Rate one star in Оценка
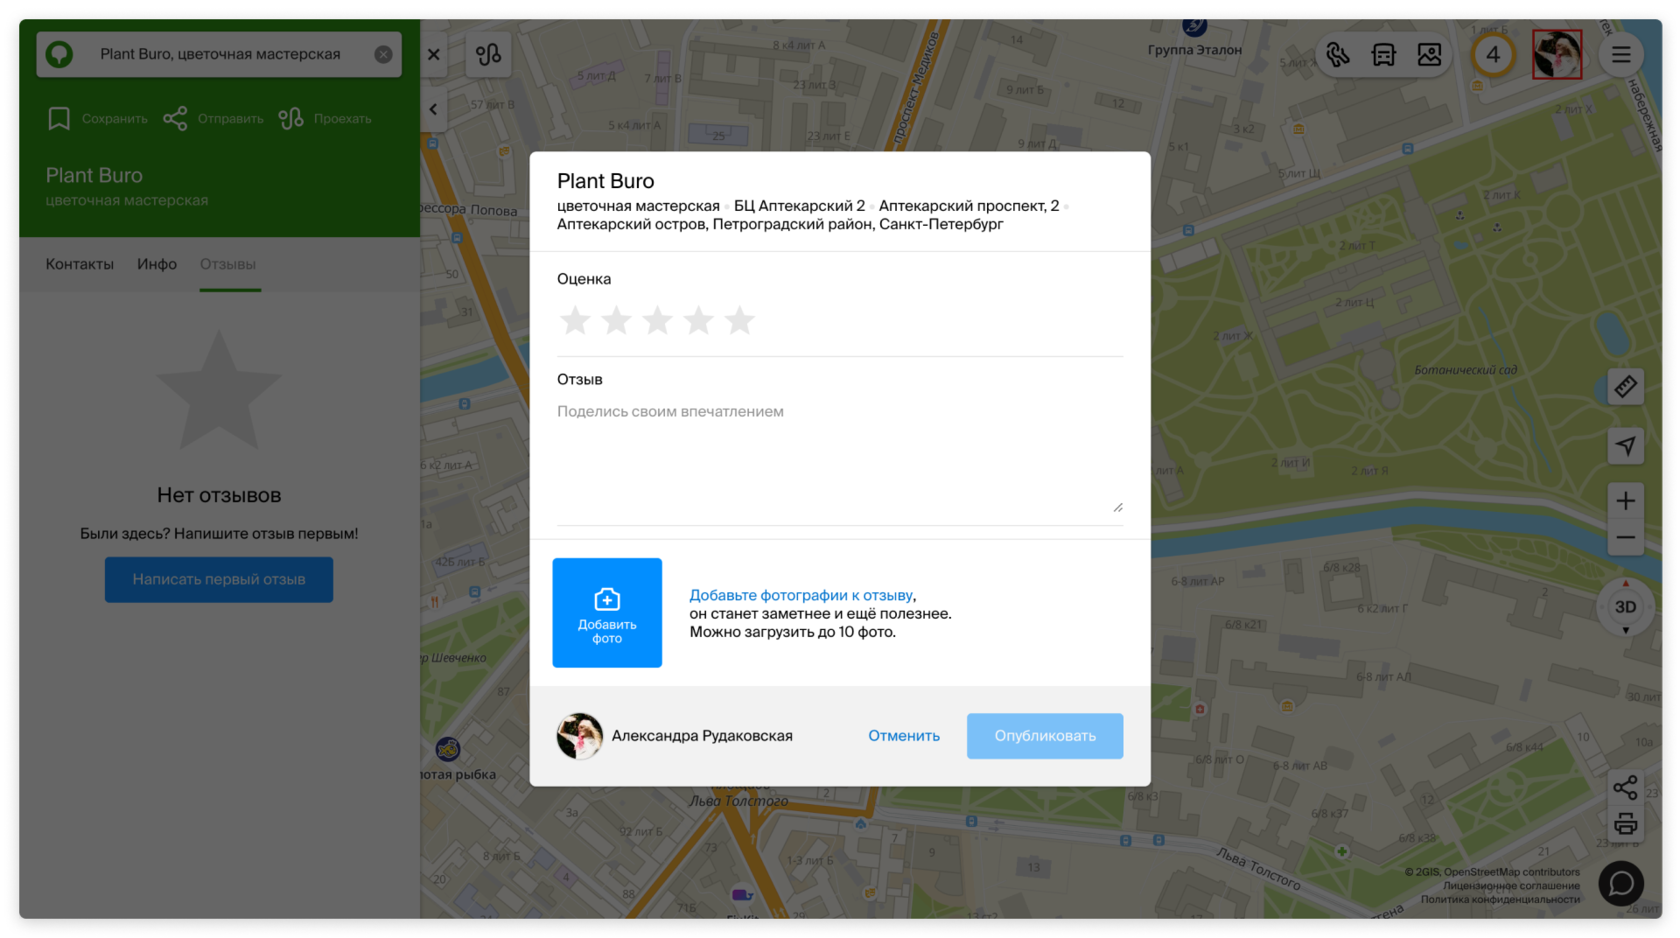This screenshot has height=938, width=1680. click(x=575, y=321)
